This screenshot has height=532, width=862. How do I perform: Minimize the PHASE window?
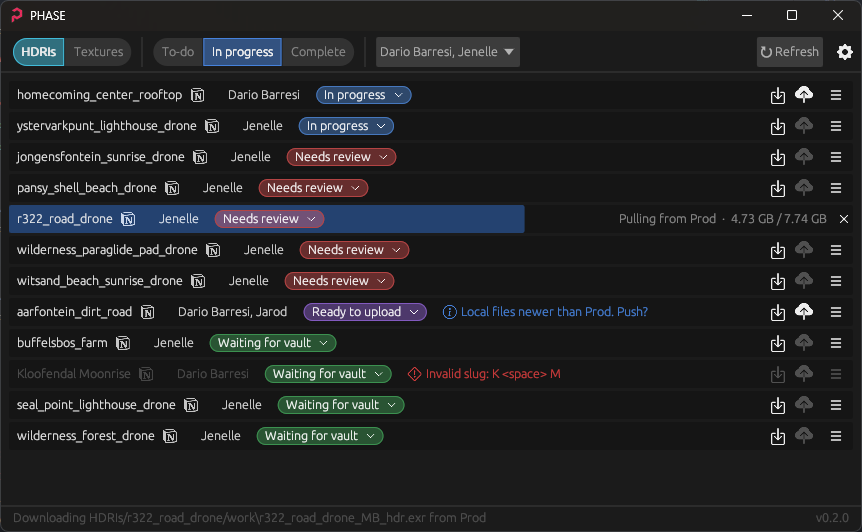(747, 15)
